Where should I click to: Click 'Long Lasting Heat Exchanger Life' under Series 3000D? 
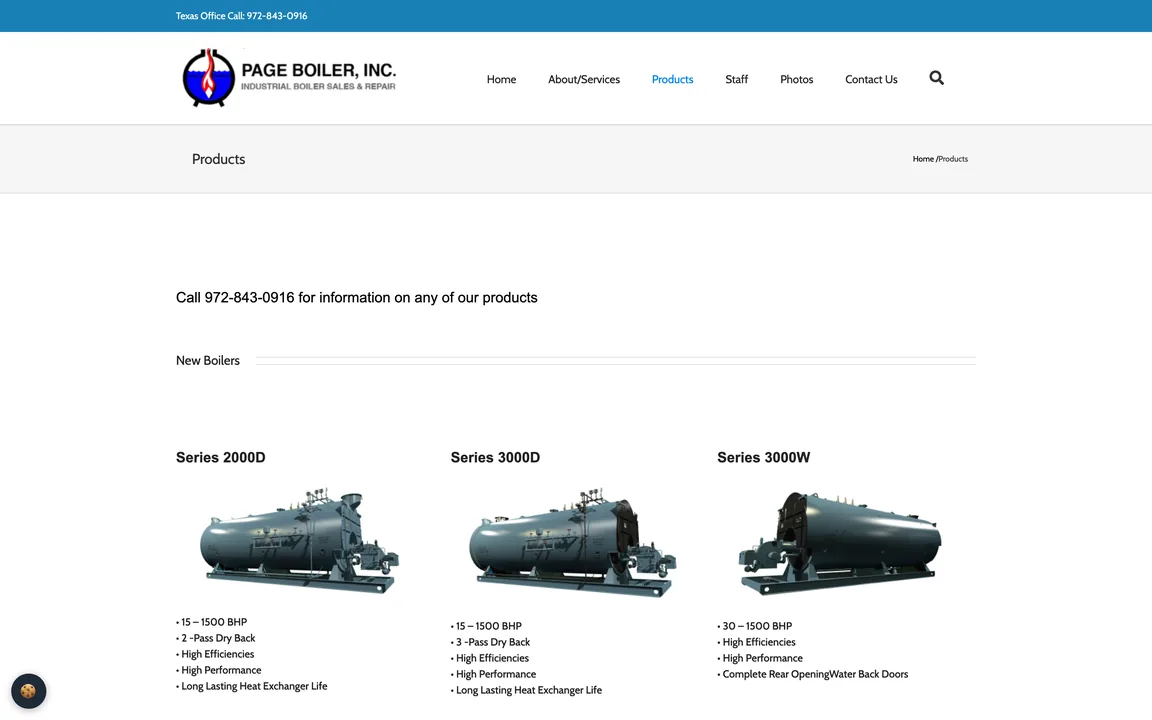pyautogui.click(x=528, y=690)
